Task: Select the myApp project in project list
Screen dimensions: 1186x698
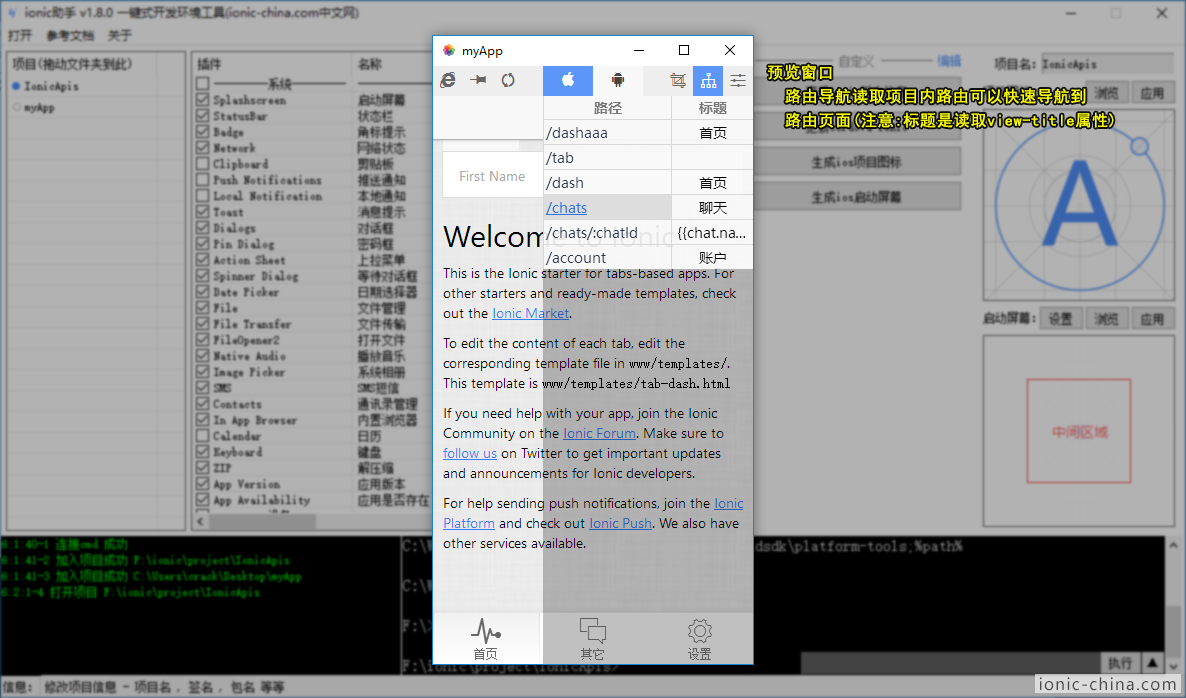Action: (39, 107)
